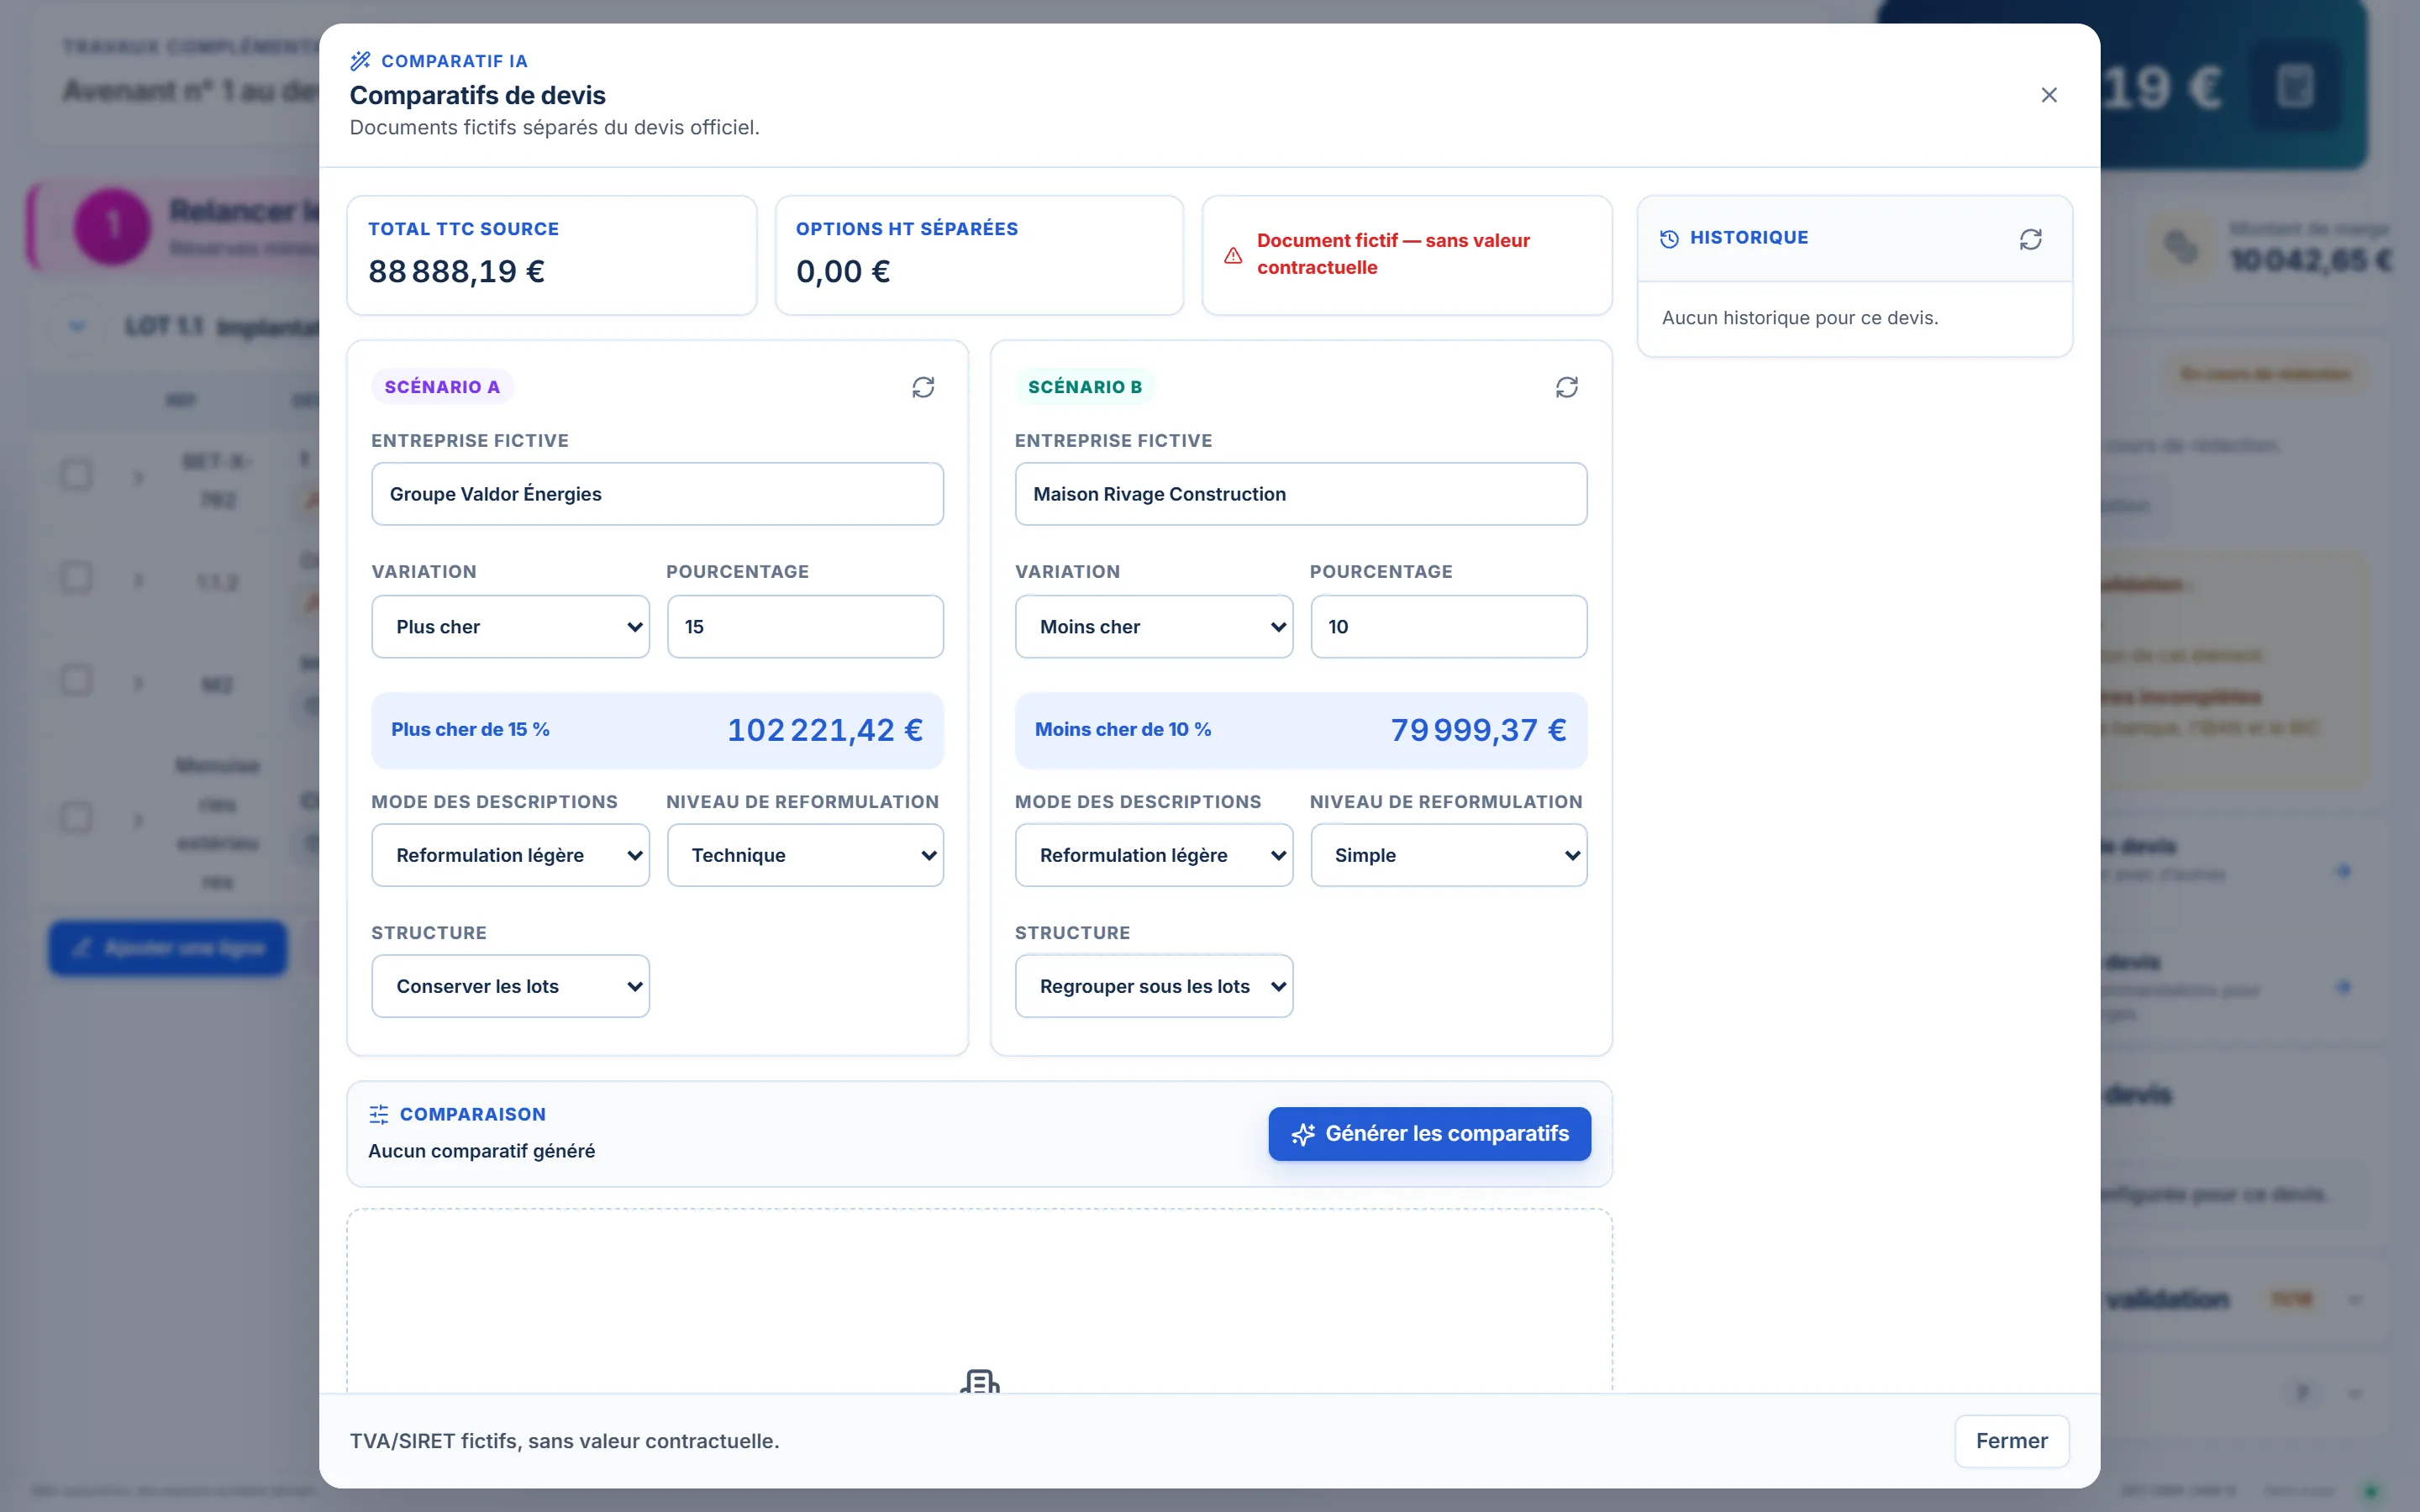The height and width of the screenshot is (1512, 2420).
Task: Edit Maison Rivage Construction company field
Action: pyautogui.click(x=1300, y=494)
